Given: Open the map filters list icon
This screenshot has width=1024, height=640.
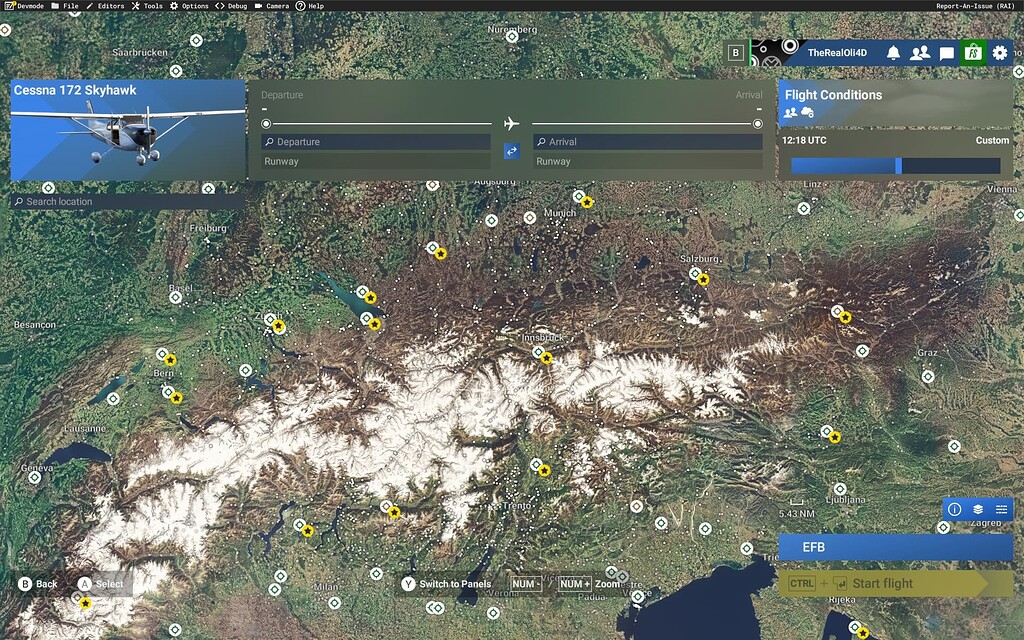Looking at the screenshot, I should [x=1001, y=509].
